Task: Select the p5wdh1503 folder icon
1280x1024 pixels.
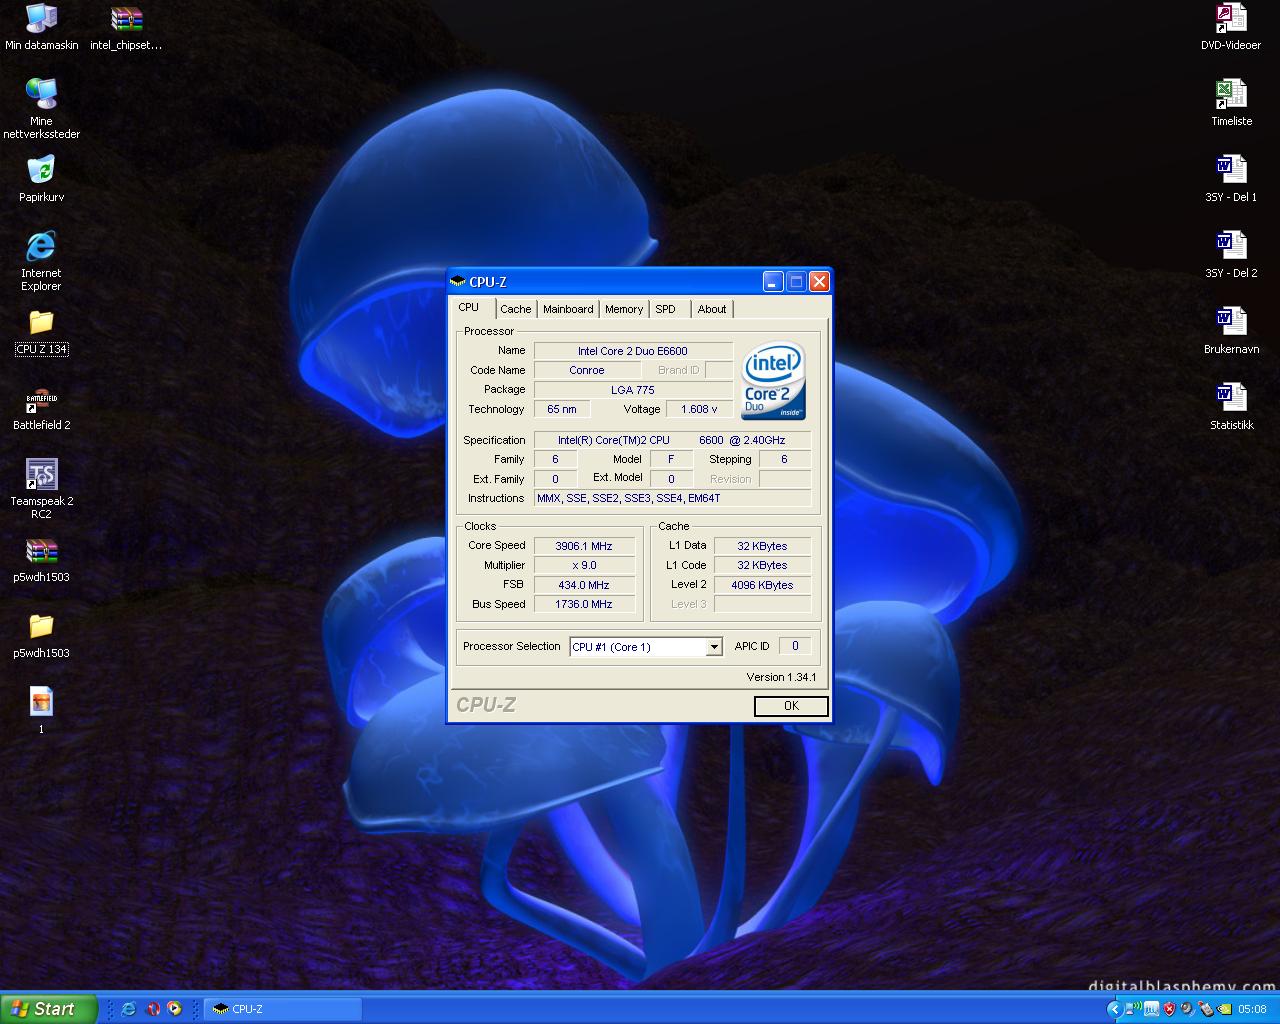Action: coord(41,636)
